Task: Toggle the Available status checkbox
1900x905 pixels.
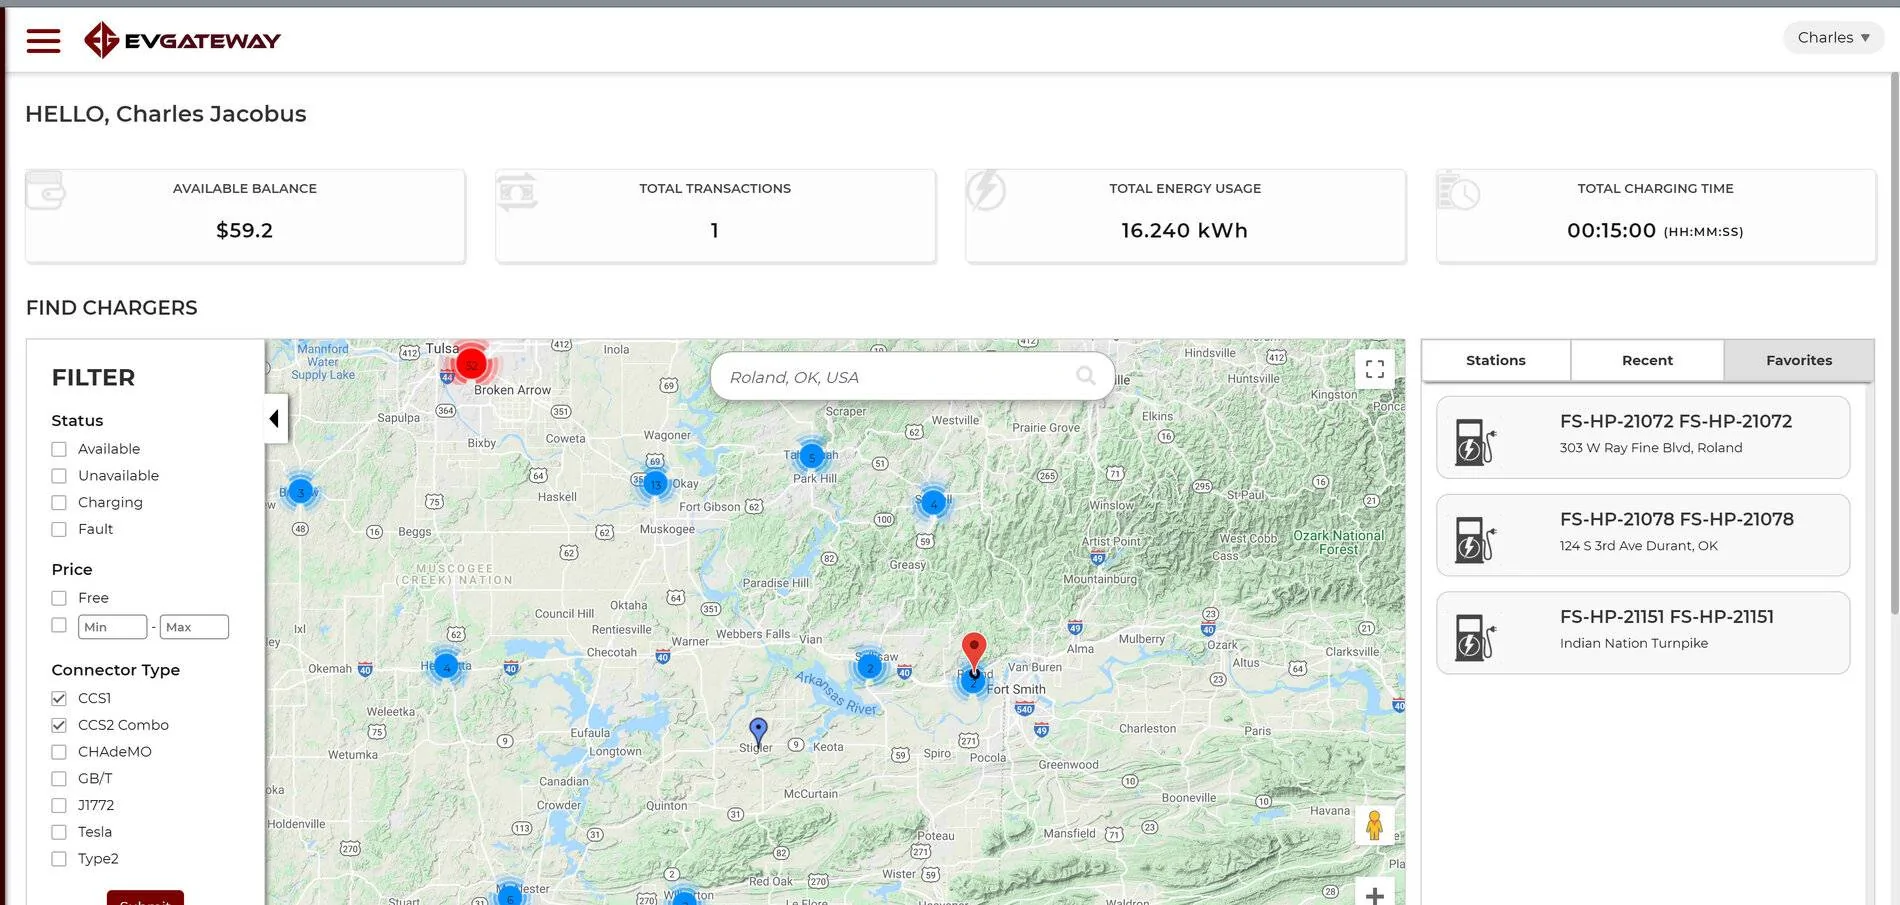Action: (x=59, y=449)
